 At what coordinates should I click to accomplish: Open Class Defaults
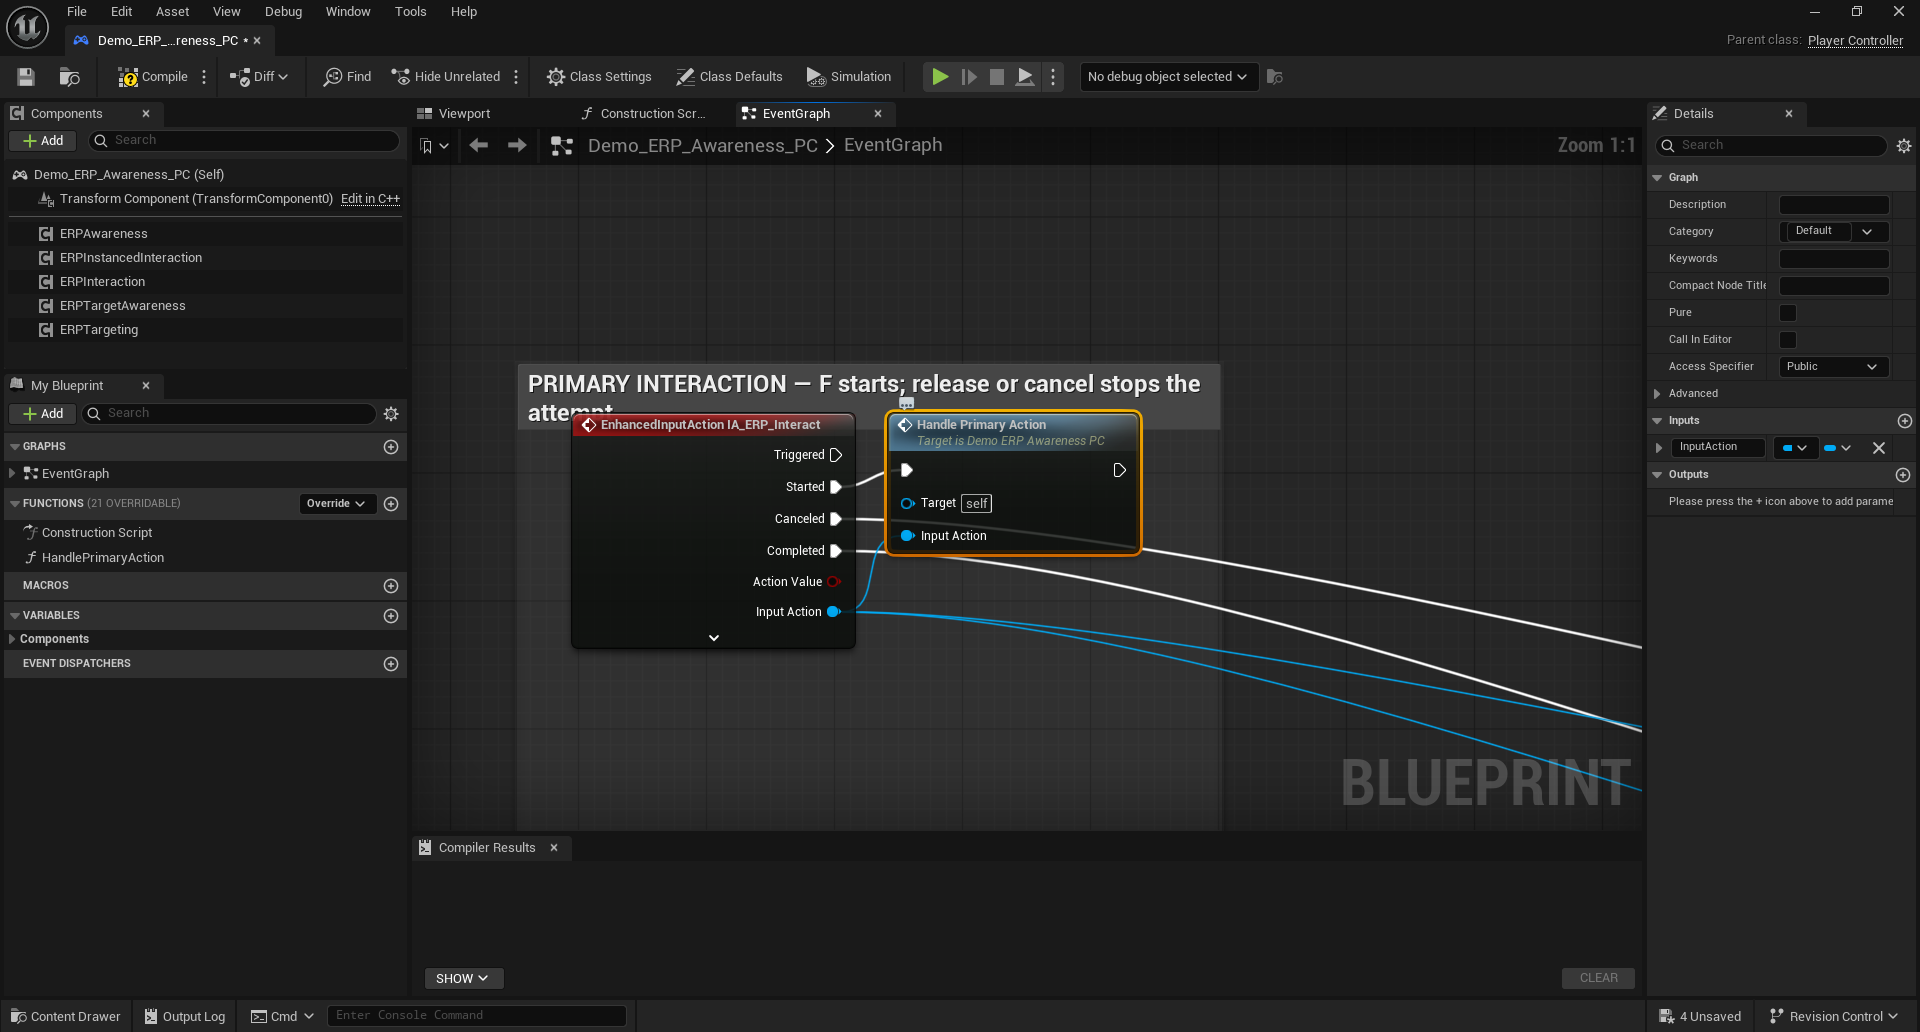click(x=729, y=77)
